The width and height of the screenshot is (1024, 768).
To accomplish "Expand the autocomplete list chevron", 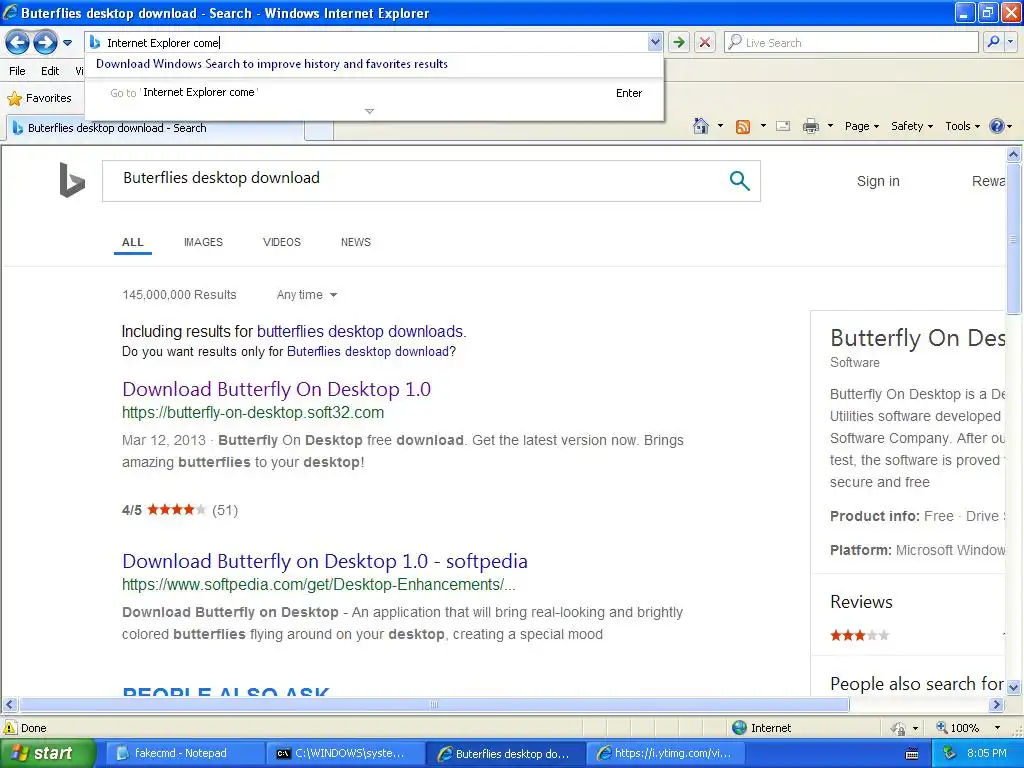I will [370, 111].
